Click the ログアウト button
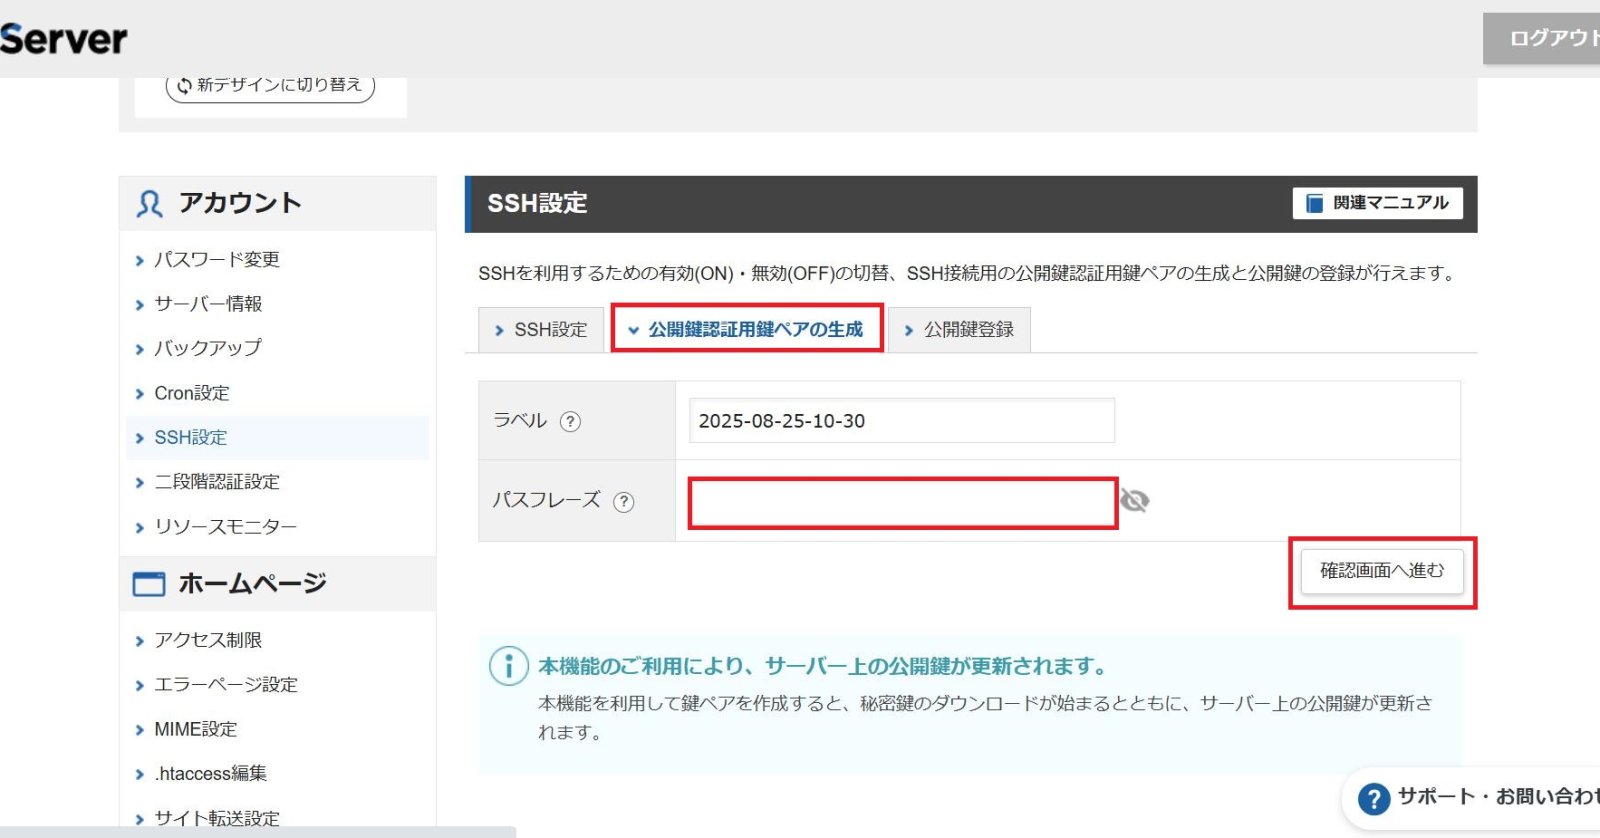The image size is (1600, 838). pos(1542,39)
